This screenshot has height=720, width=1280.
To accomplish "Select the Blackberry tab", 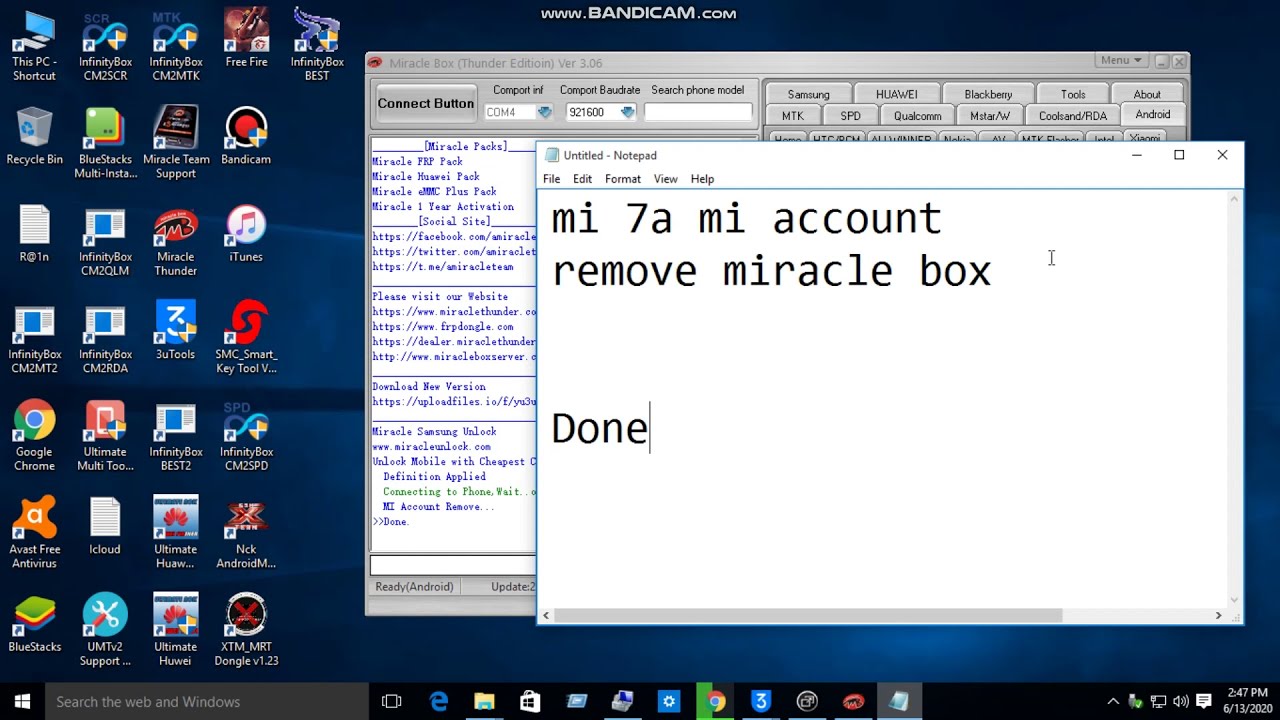I will coord(988,95).
